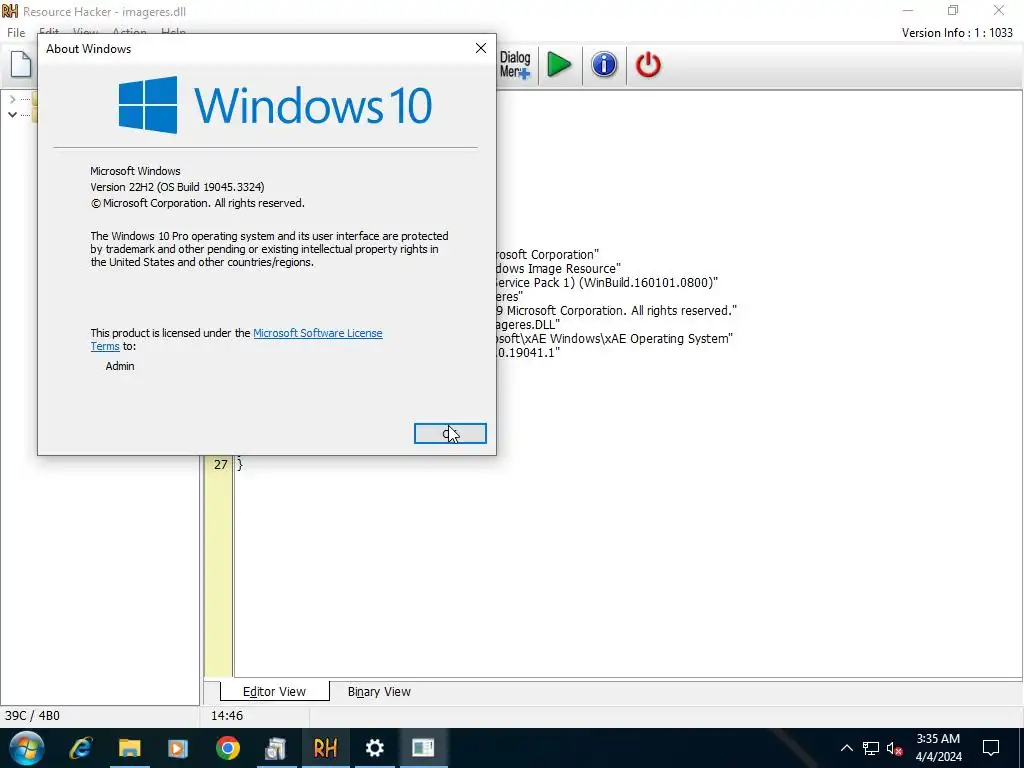Click the status bar value 39C / 4B0

point(32,716)
